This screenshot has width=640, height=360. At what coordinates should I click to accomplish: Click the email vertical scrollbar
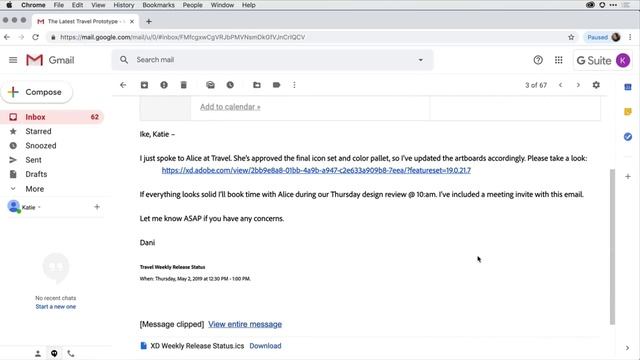pyautogui.click(x=612, y=247)
